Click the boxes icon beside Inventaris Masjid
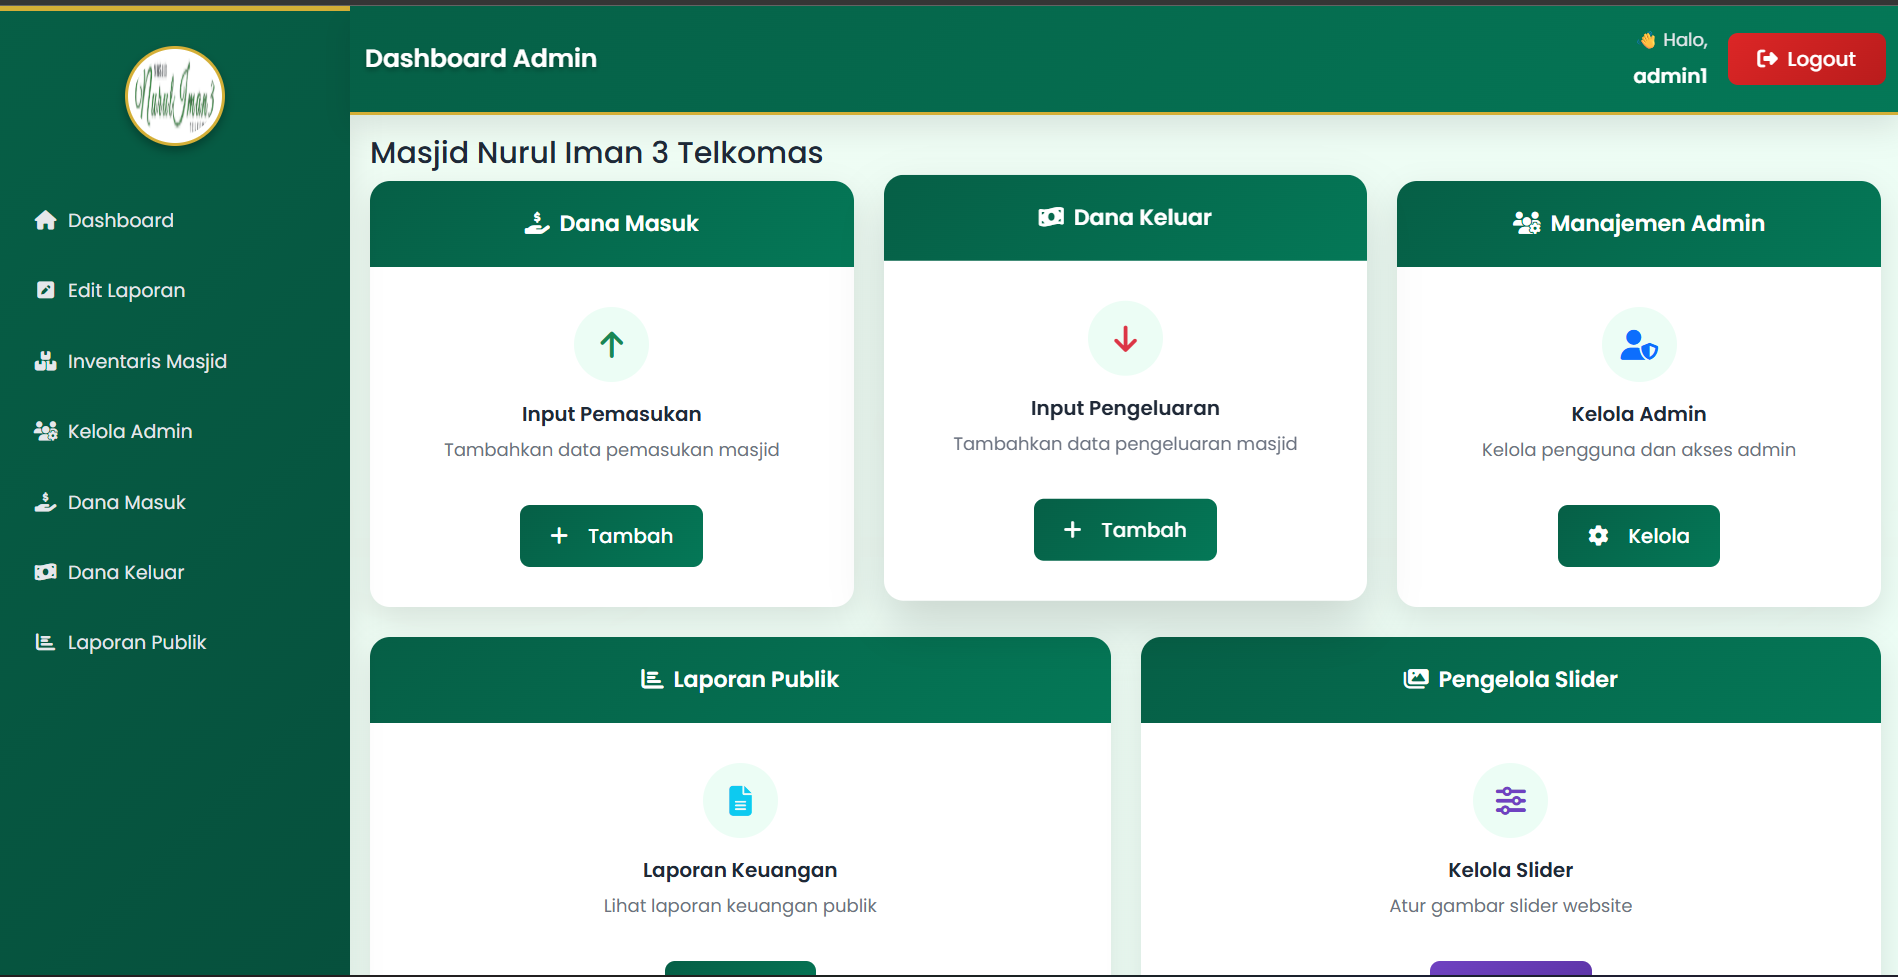 45,361
